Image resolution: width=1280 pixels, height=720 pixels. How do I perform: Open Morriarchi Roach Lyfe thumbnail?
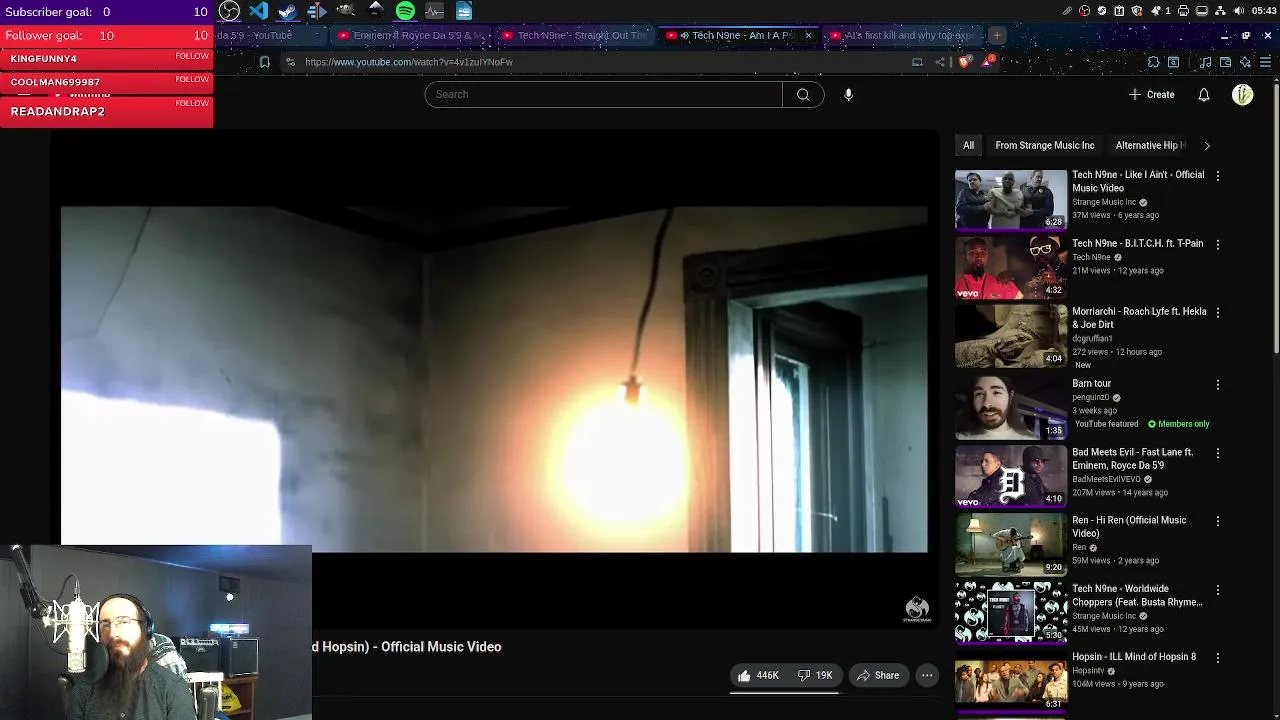coord(1010,335)
